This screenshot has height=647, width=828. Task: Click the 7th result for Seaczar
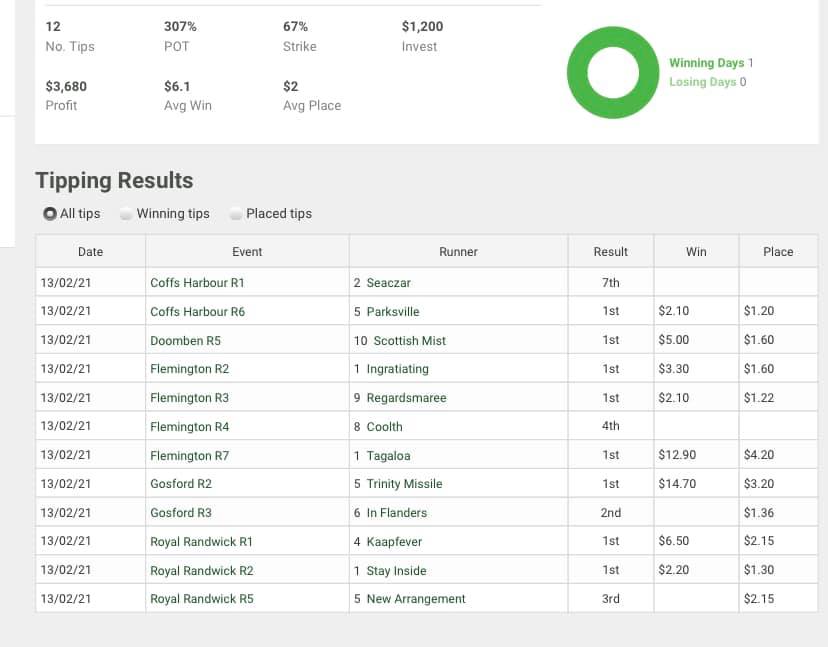click(611, 283)
